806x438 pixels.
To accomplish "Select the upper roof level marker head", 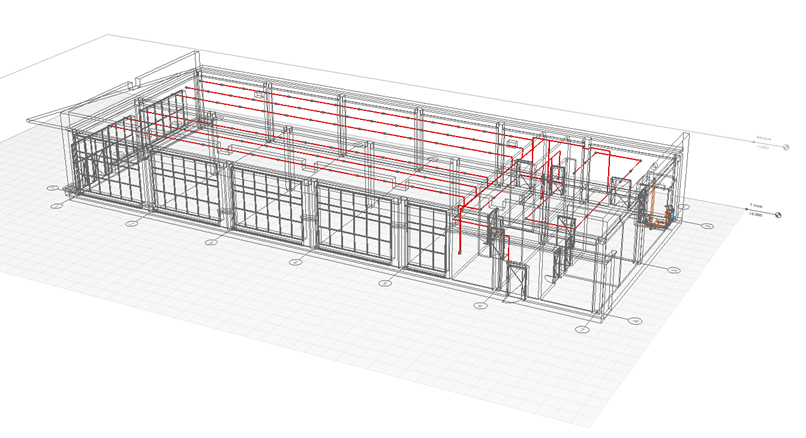I will [786, 147].
